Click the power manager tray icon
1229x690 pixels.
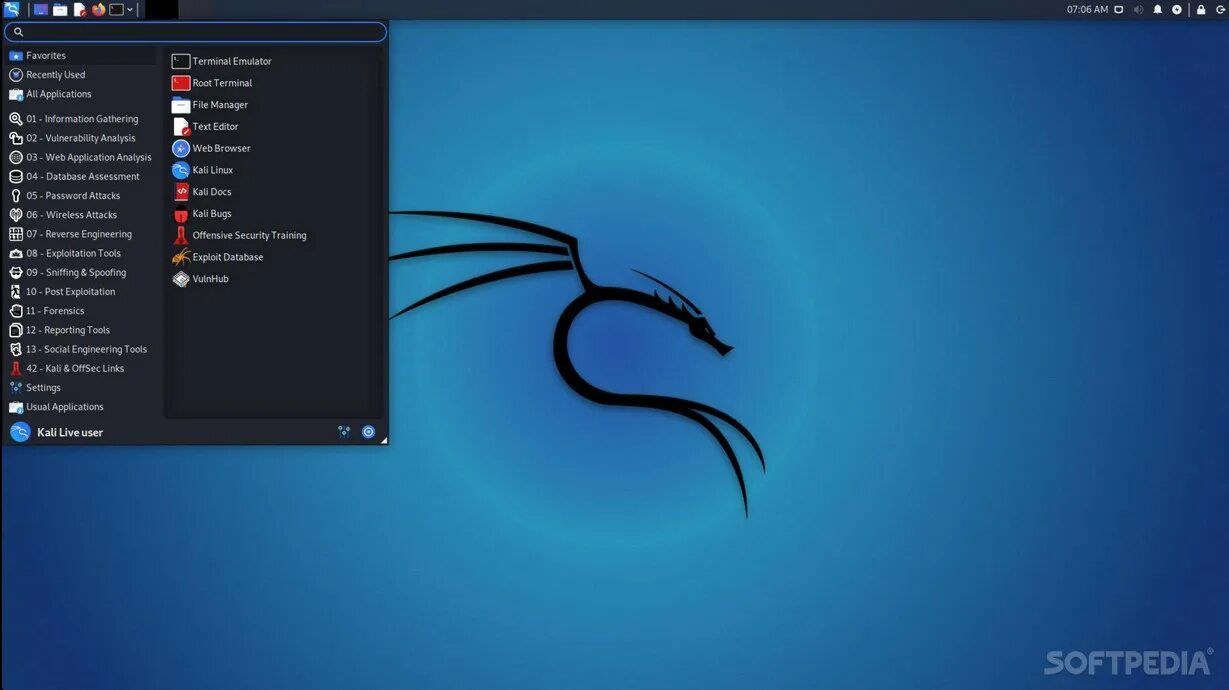click(1177, 9)
